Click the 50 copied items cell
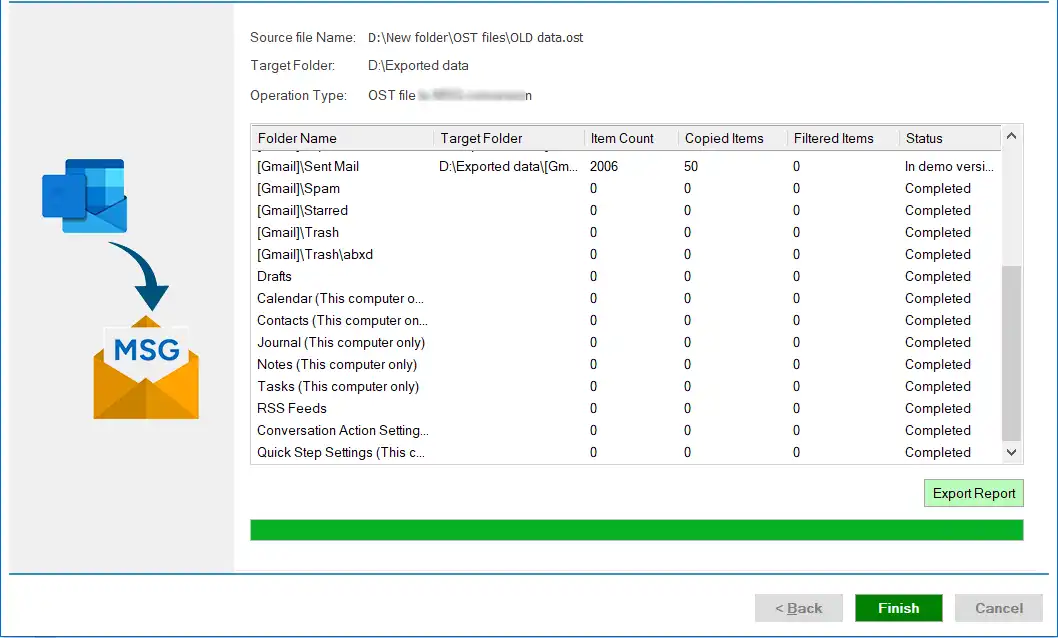The image size is (1058, 638). click(691, 167)
